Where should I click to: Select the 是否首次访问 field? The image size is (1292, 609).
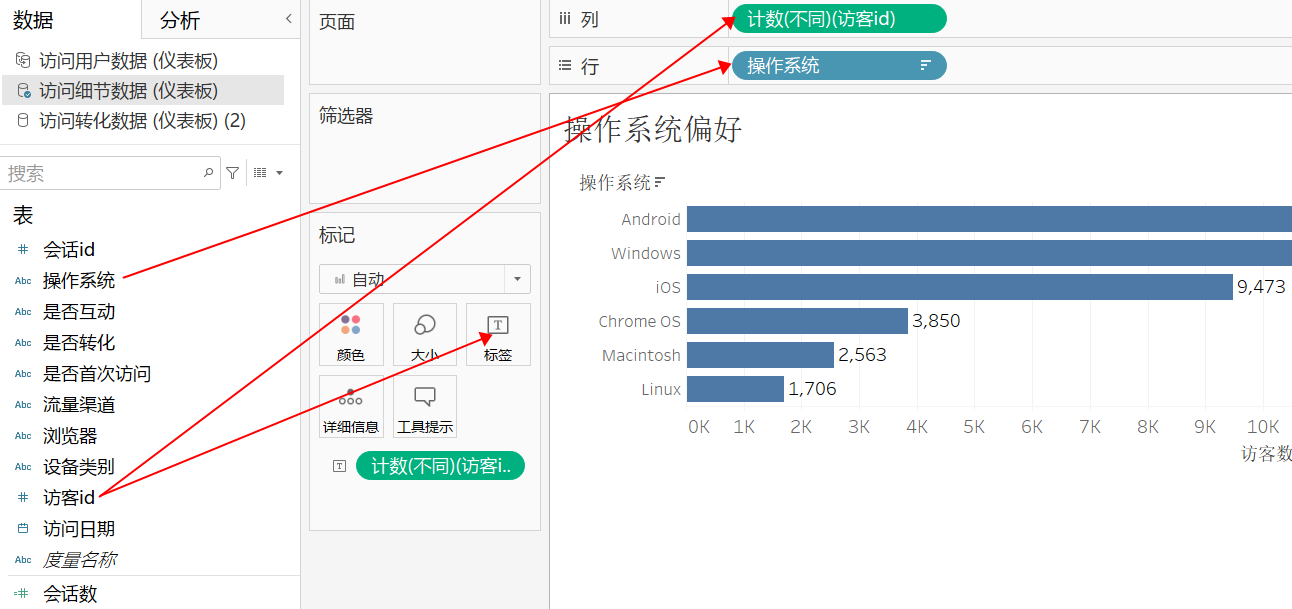(x=97, y=373)
